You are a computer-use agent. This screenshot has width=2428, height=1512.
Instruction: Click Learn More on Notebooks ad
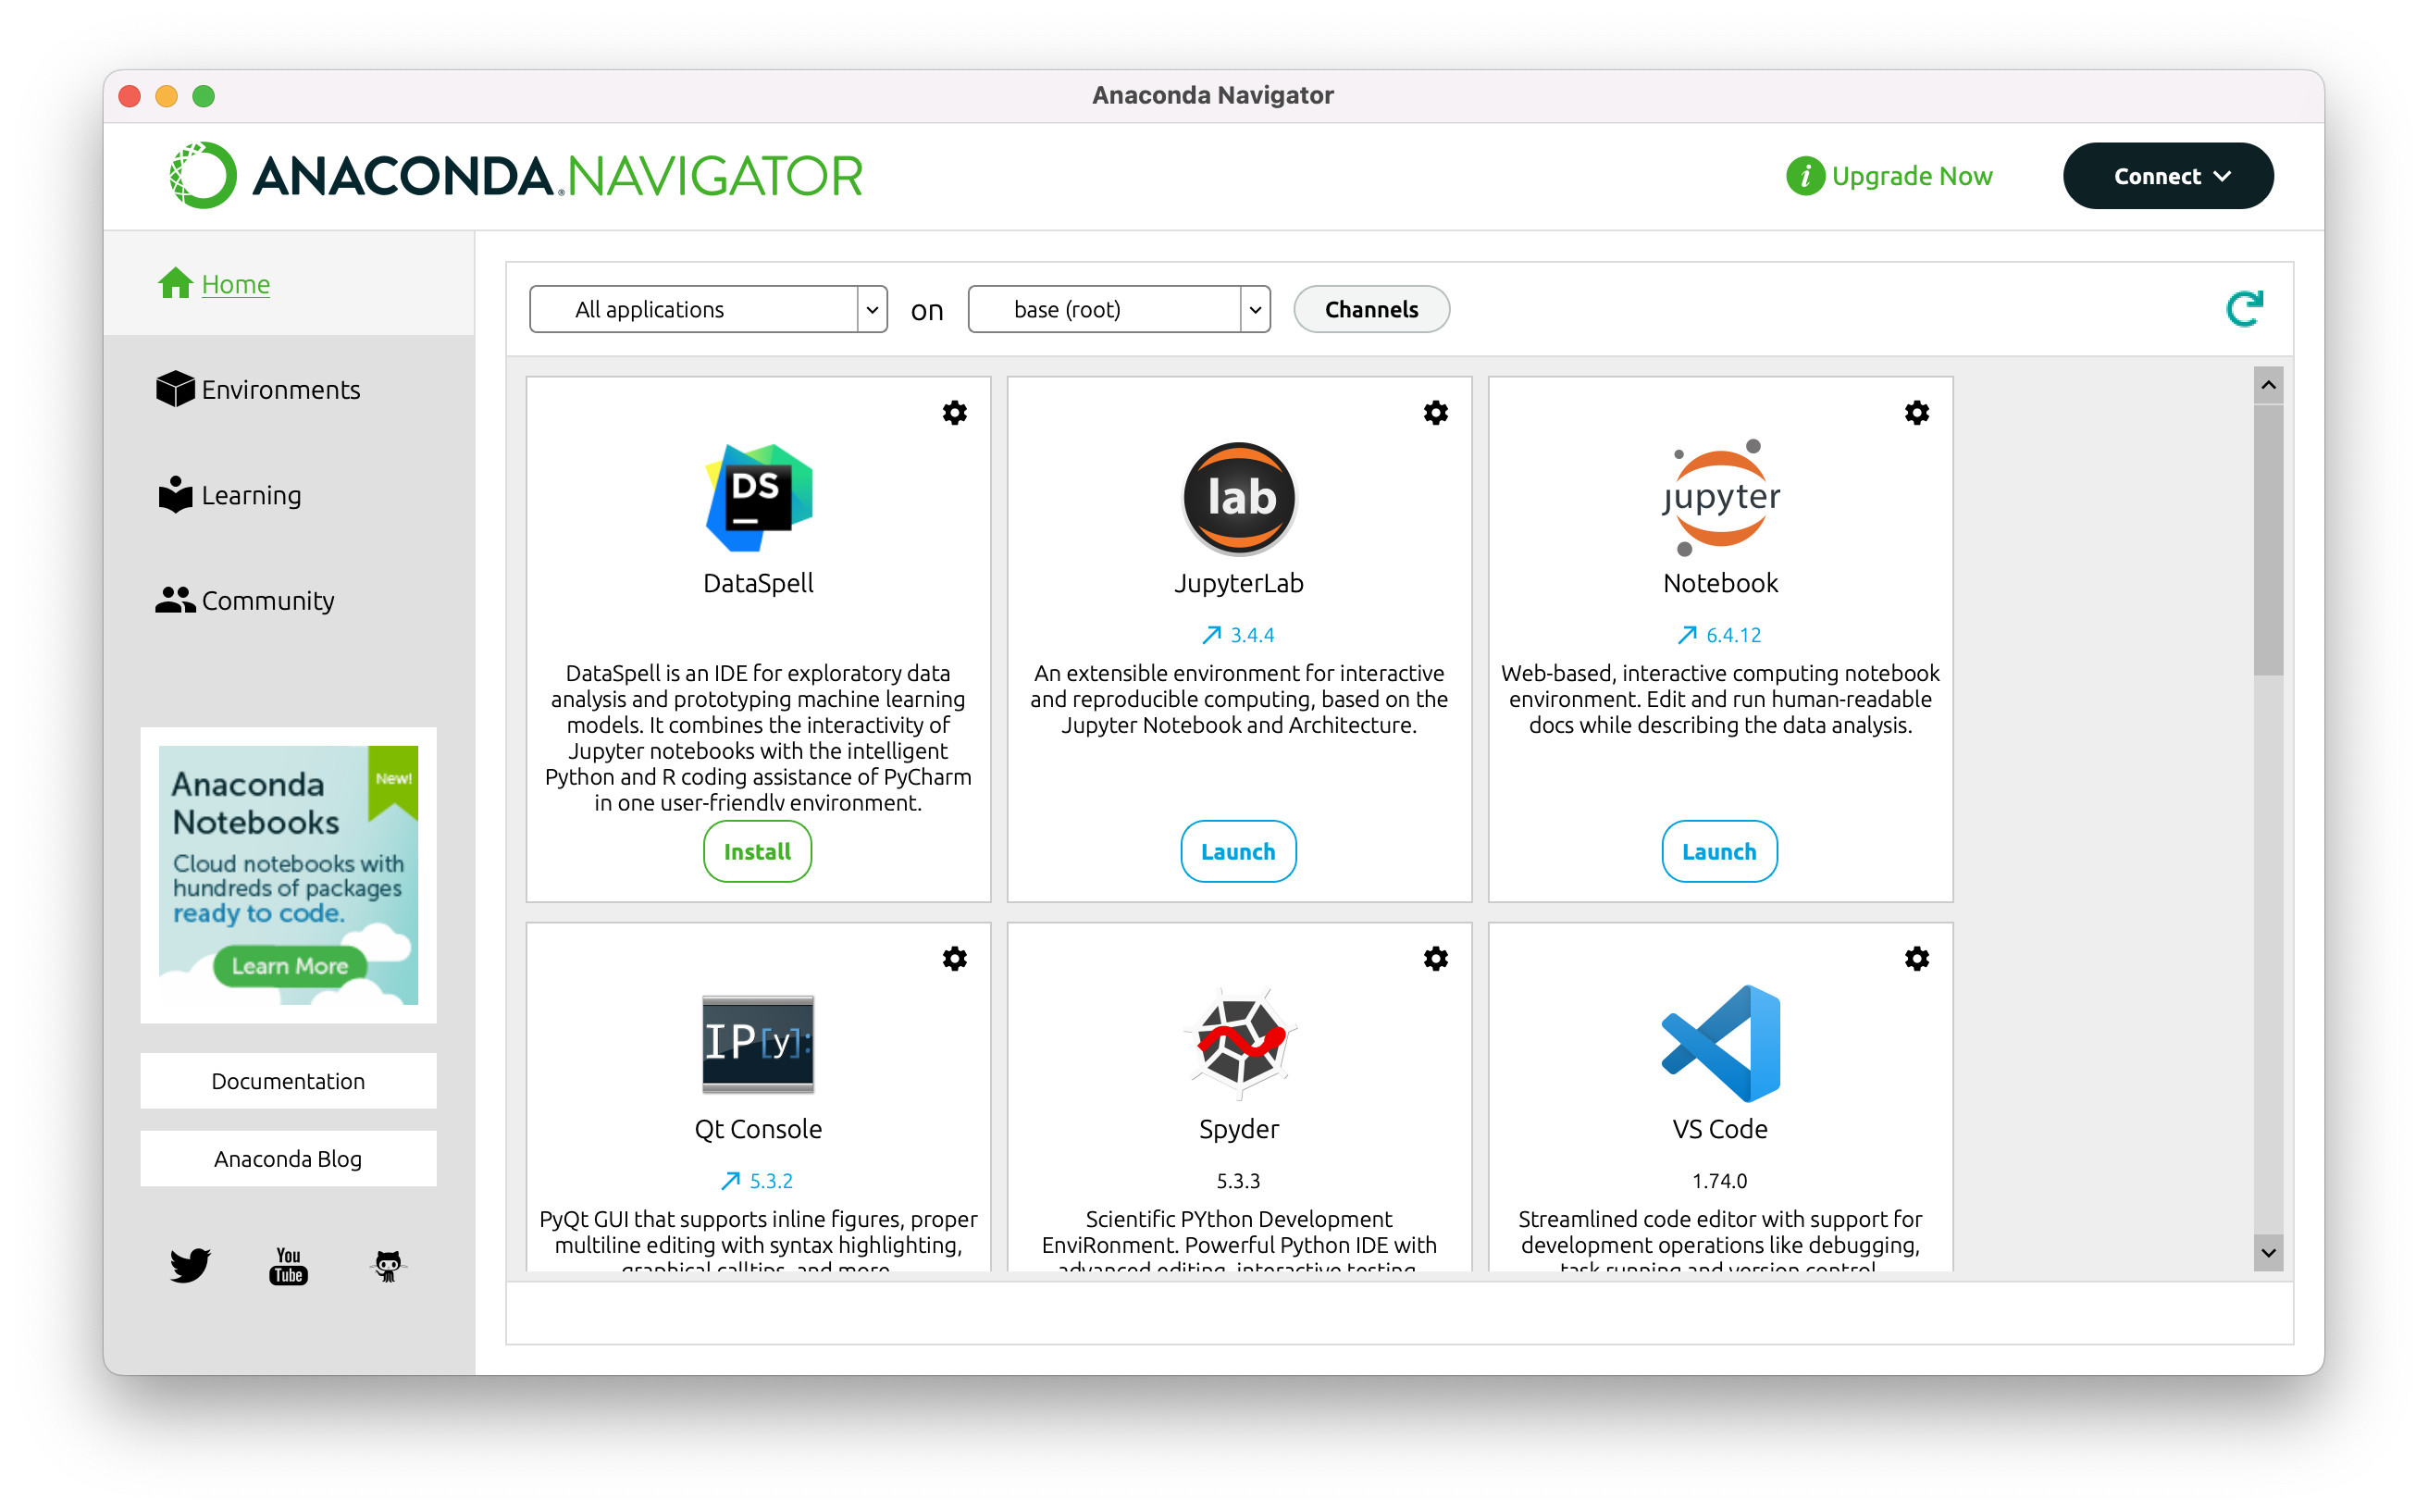click(x=290, y=966)
